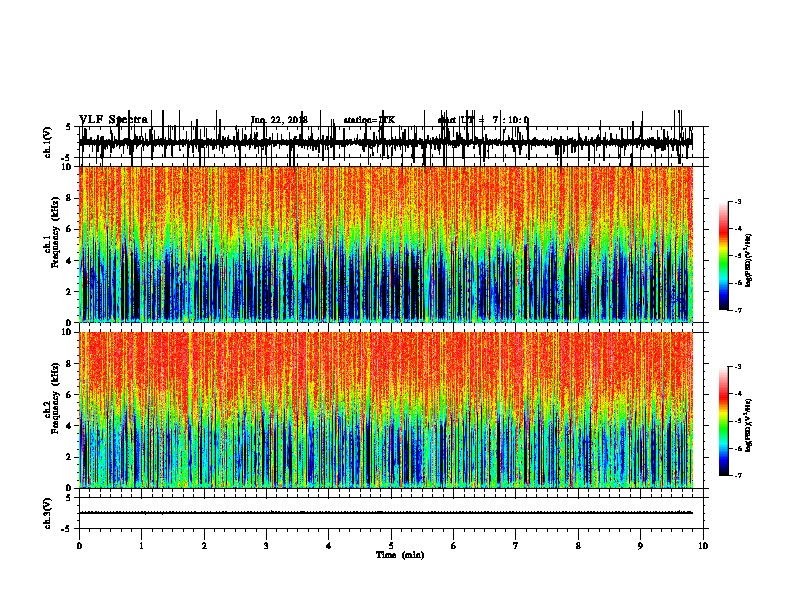
Task: Click time axis tick label '1'
Action: (141, 546)
